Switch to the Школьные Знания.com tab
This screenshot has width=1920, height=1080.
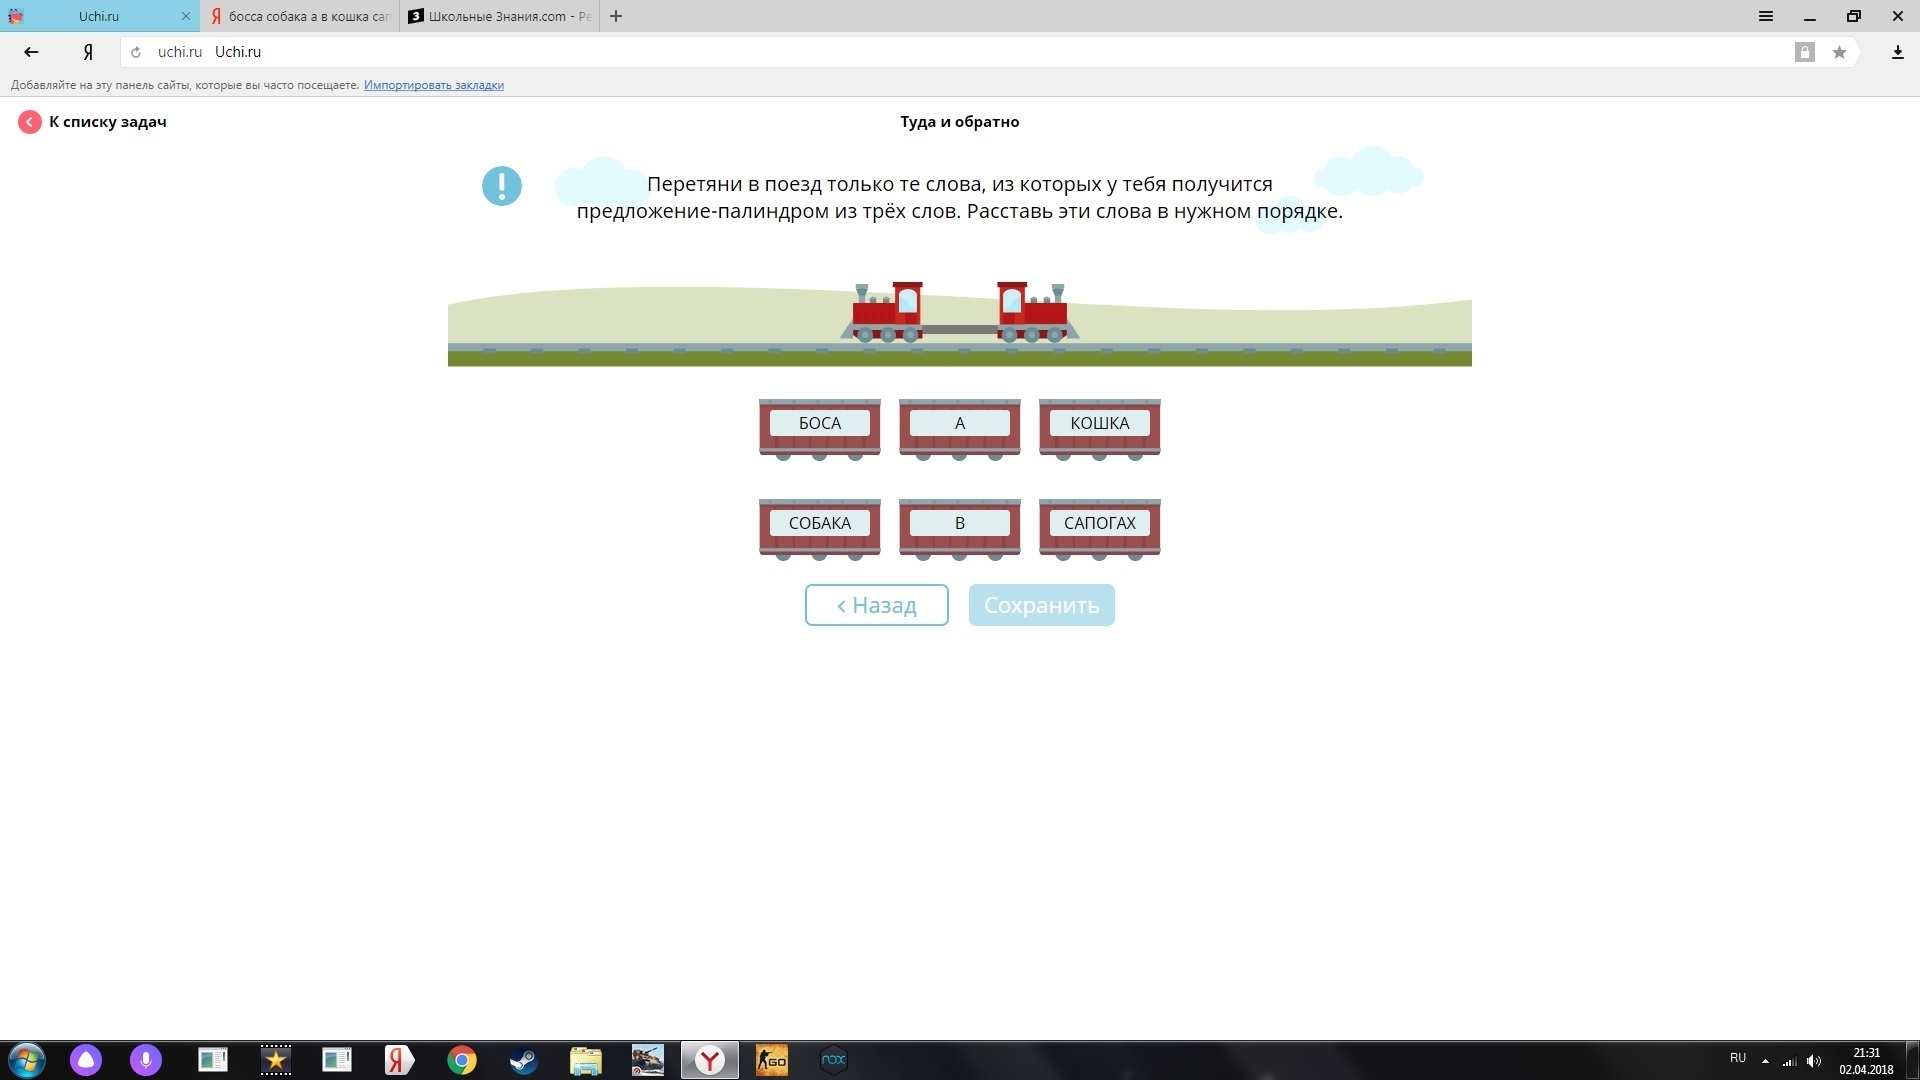pyautogui.click(x=500, y=16)
